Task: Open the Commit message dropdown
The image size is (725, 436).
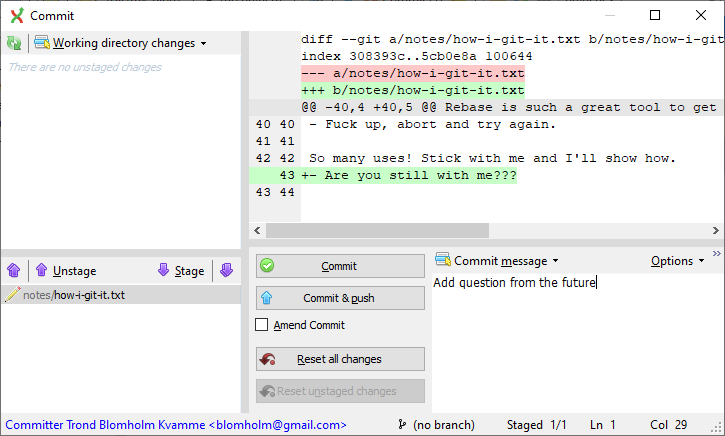Action: 497,261
